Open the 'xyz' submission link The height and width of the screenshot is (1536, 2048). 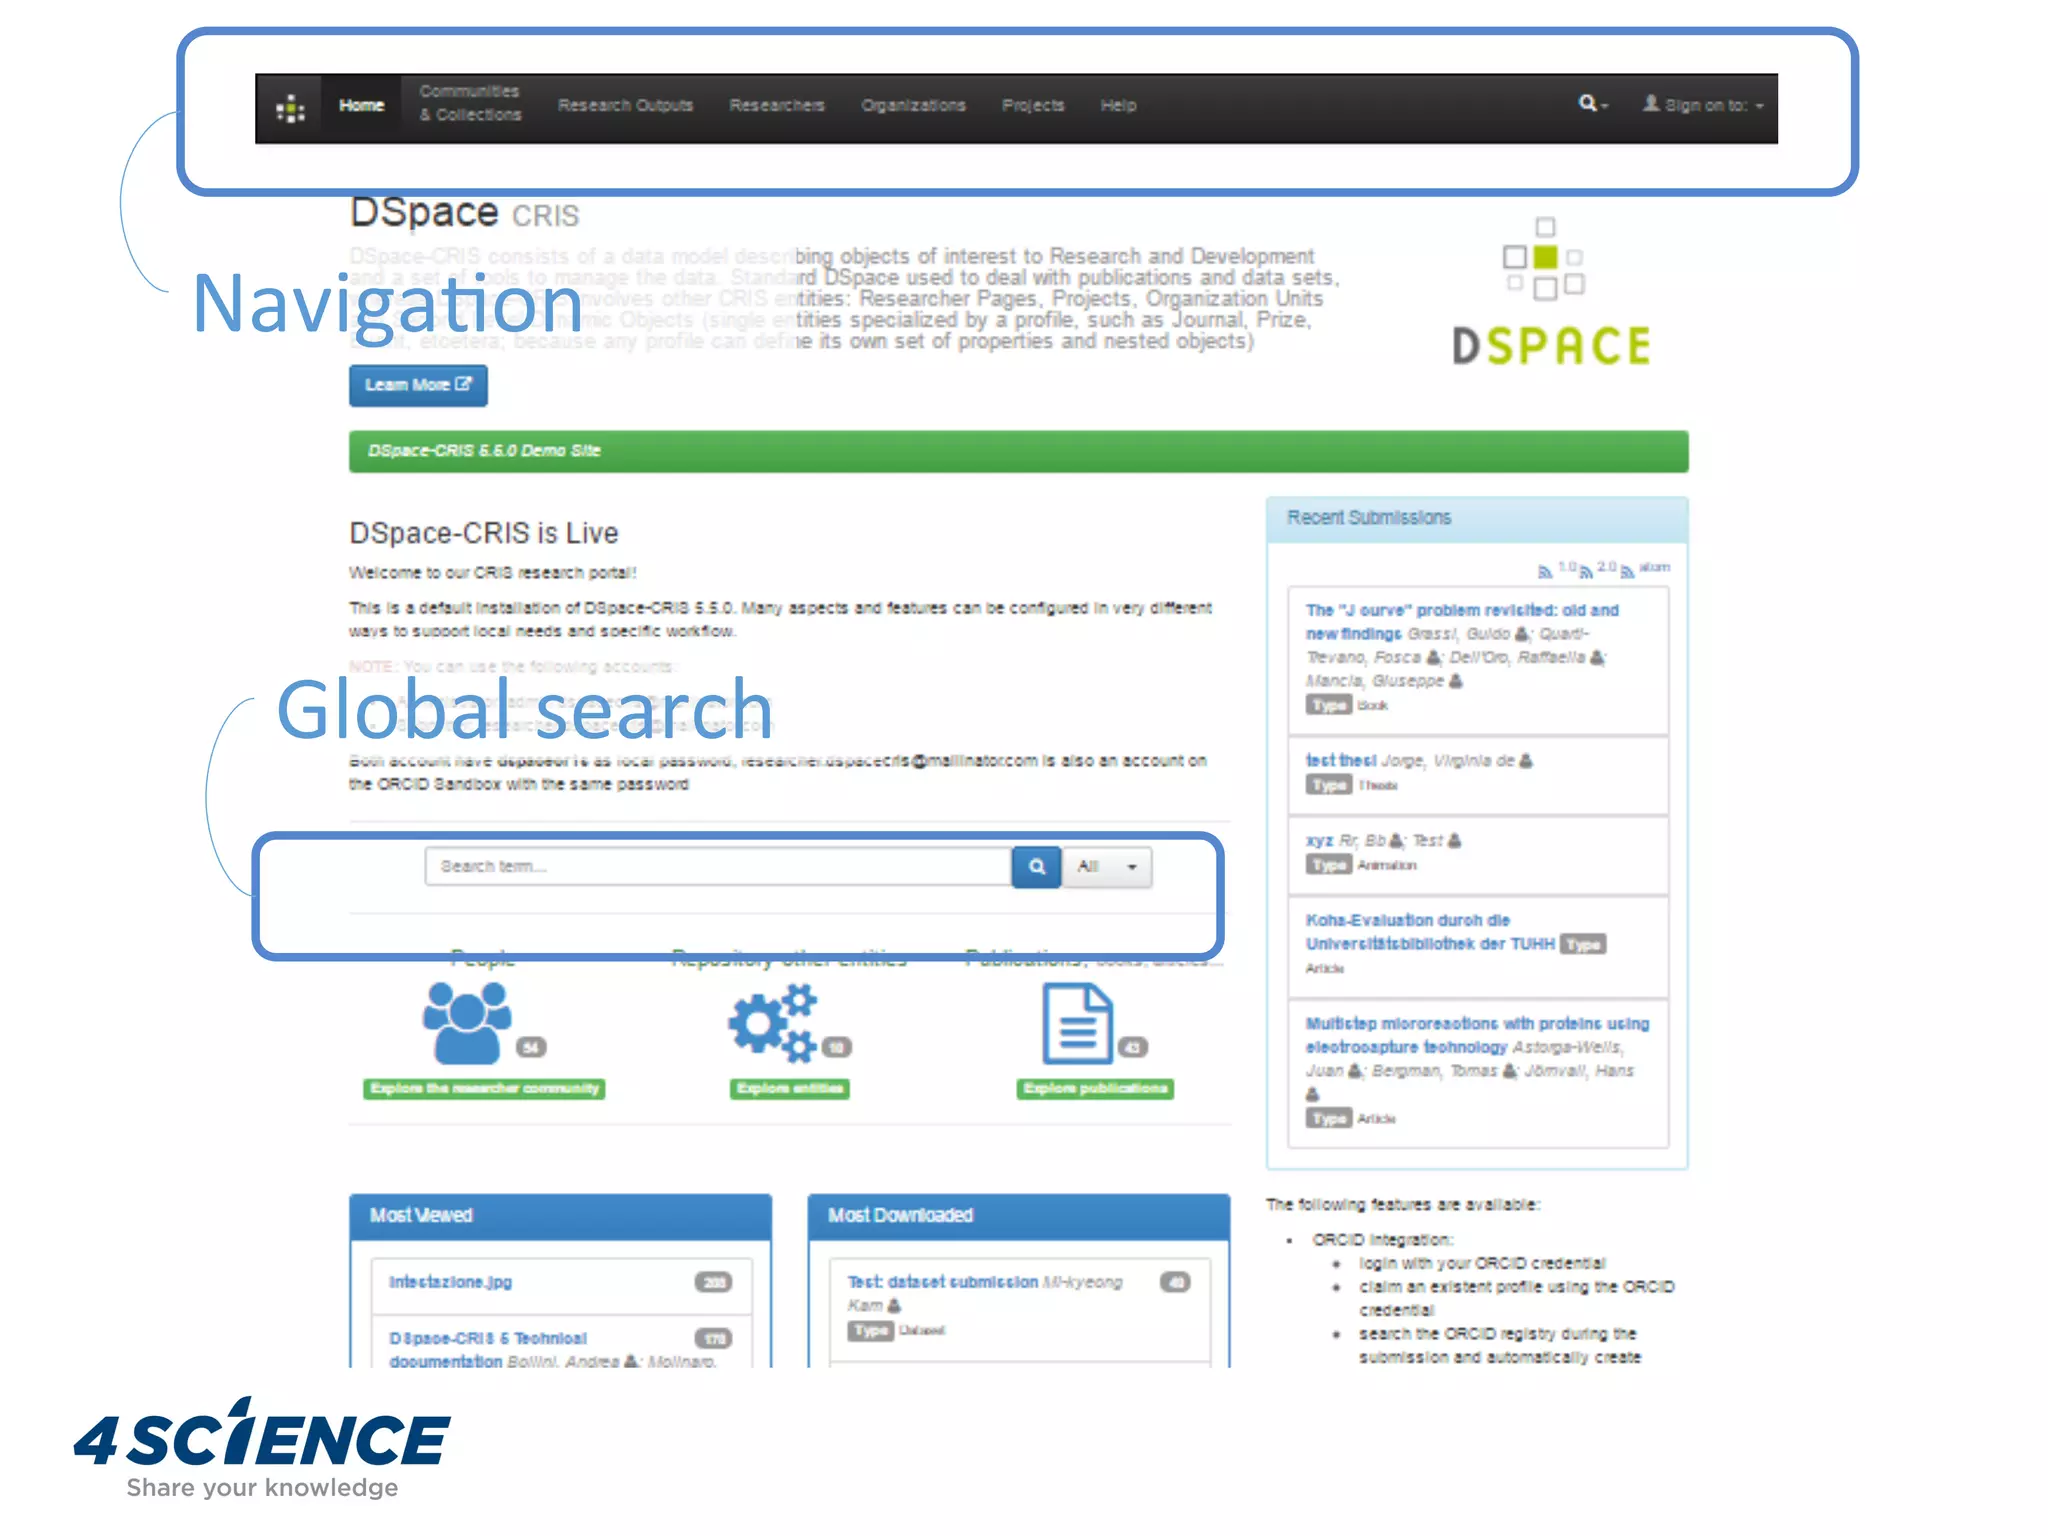pos(1319,841)
